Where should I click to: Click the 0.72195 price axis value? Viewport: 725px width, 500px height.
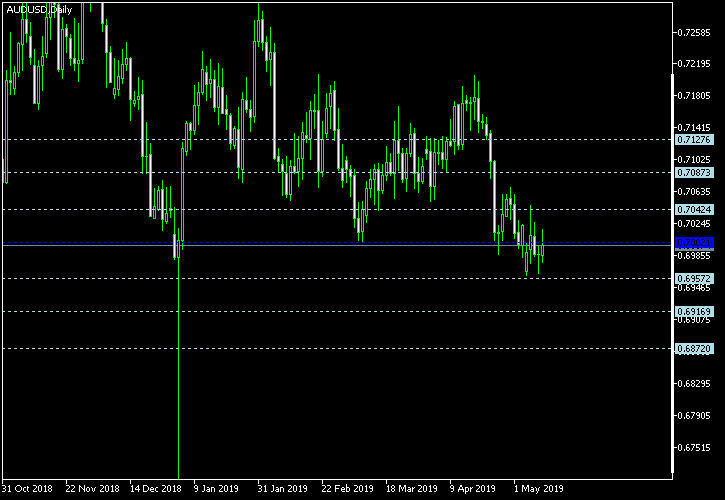pos(694,64)
